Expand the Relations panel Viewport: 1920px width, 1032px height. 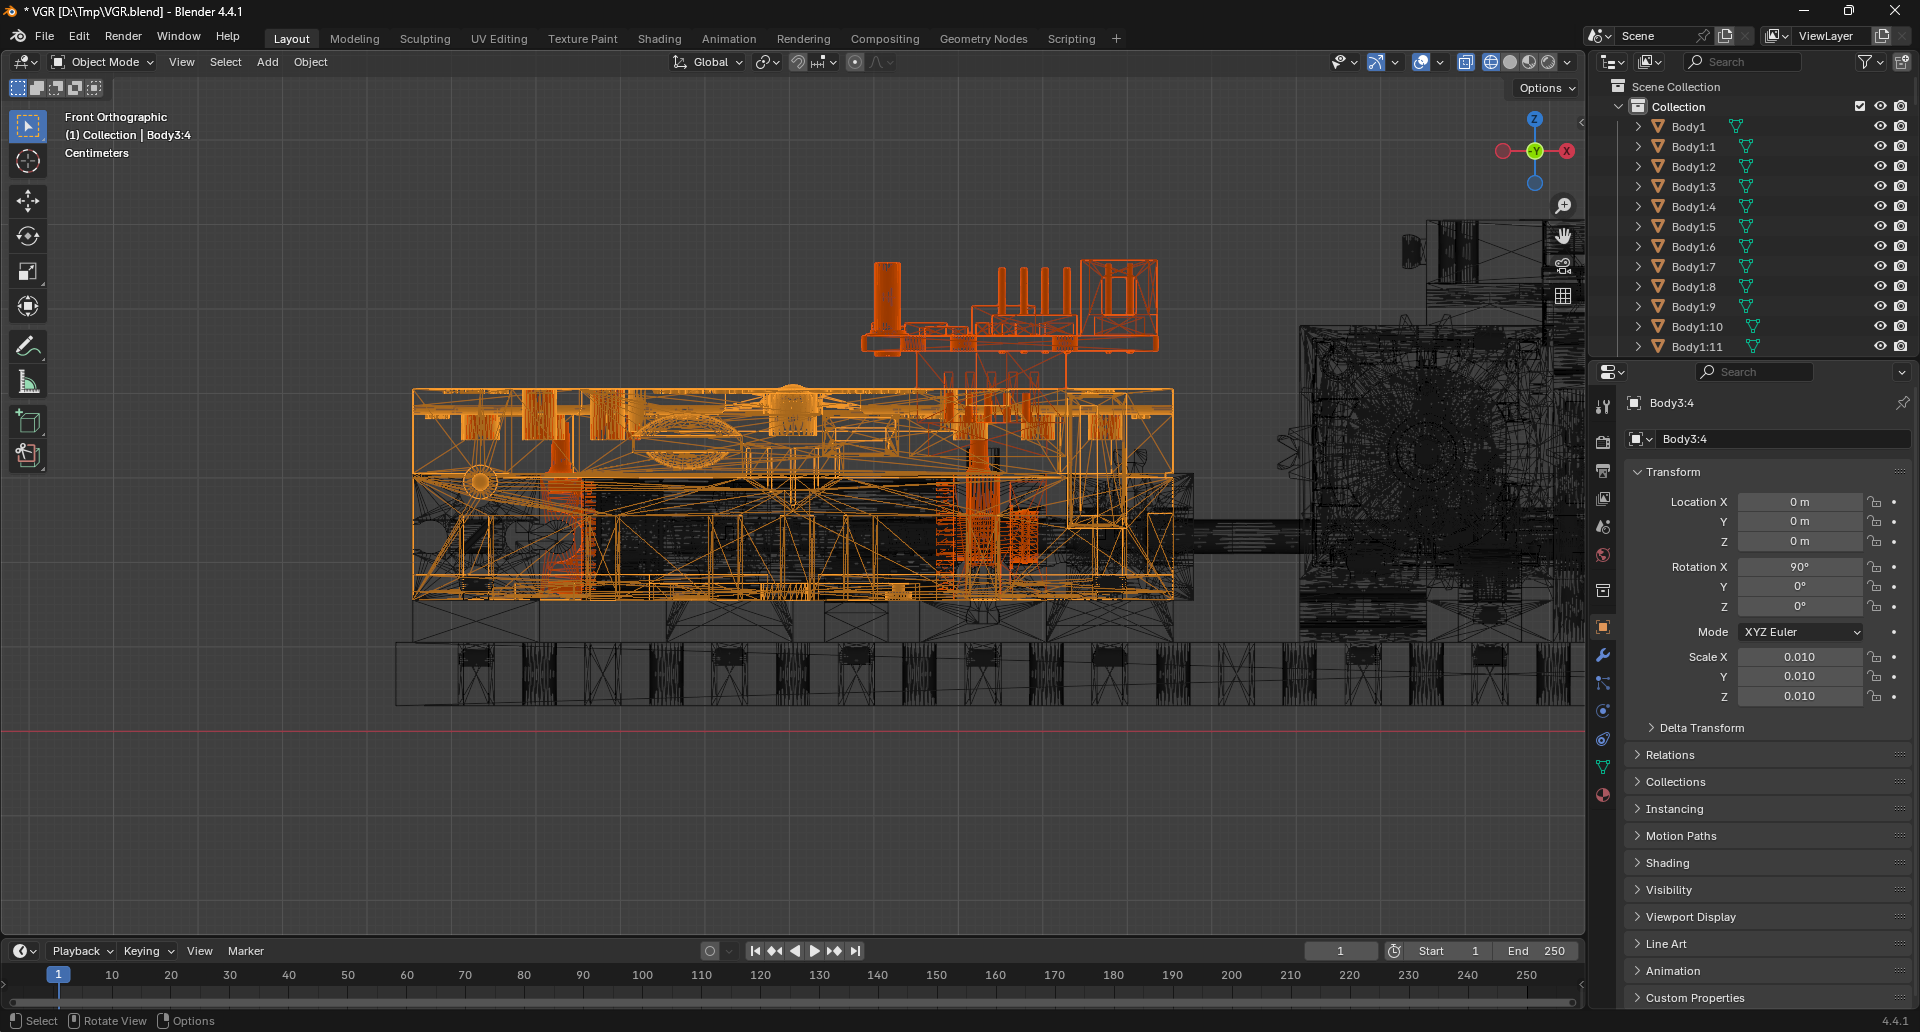[1670, 755]
